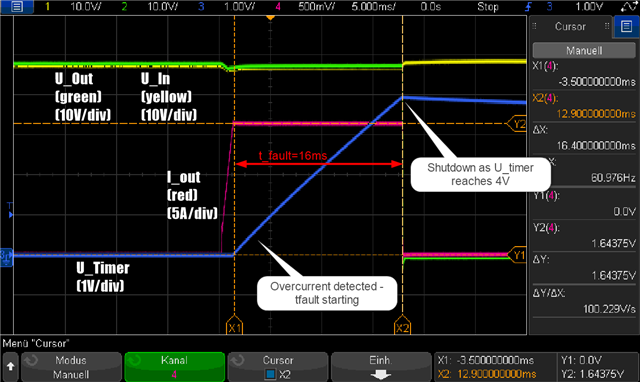
Task: Click the Manuell button in Cursor panel
Action: pyautogui.click(x=584, y=51)
